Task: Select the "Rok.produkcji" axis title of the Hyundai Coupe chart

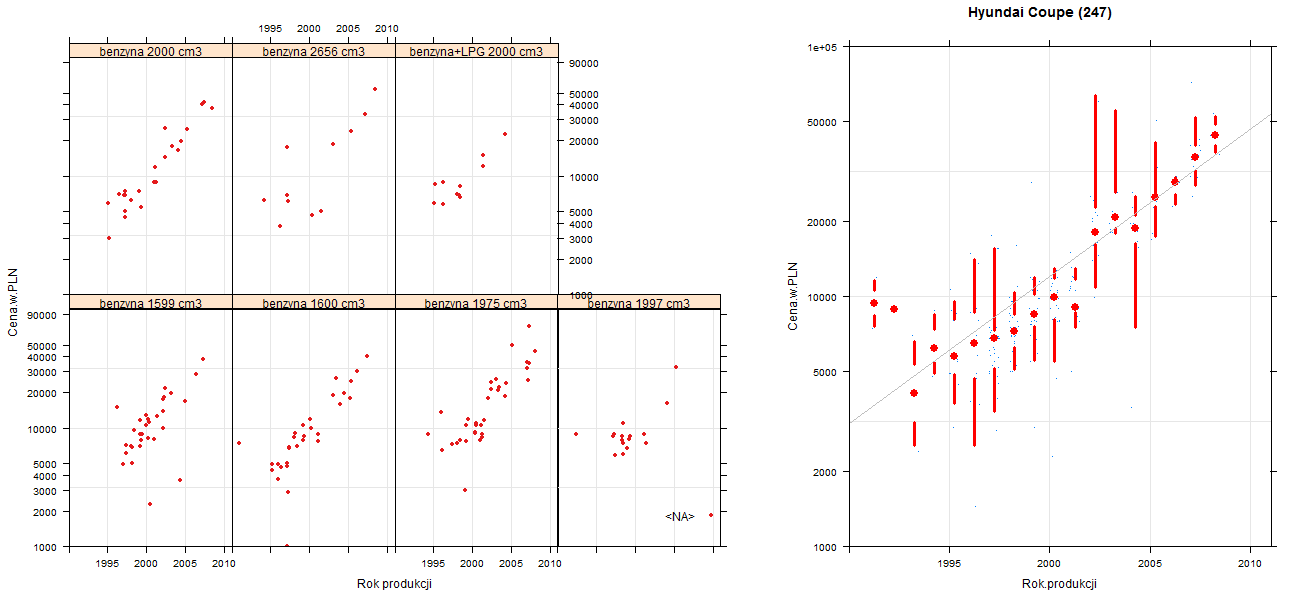Action: click(x=1060, y=584)
